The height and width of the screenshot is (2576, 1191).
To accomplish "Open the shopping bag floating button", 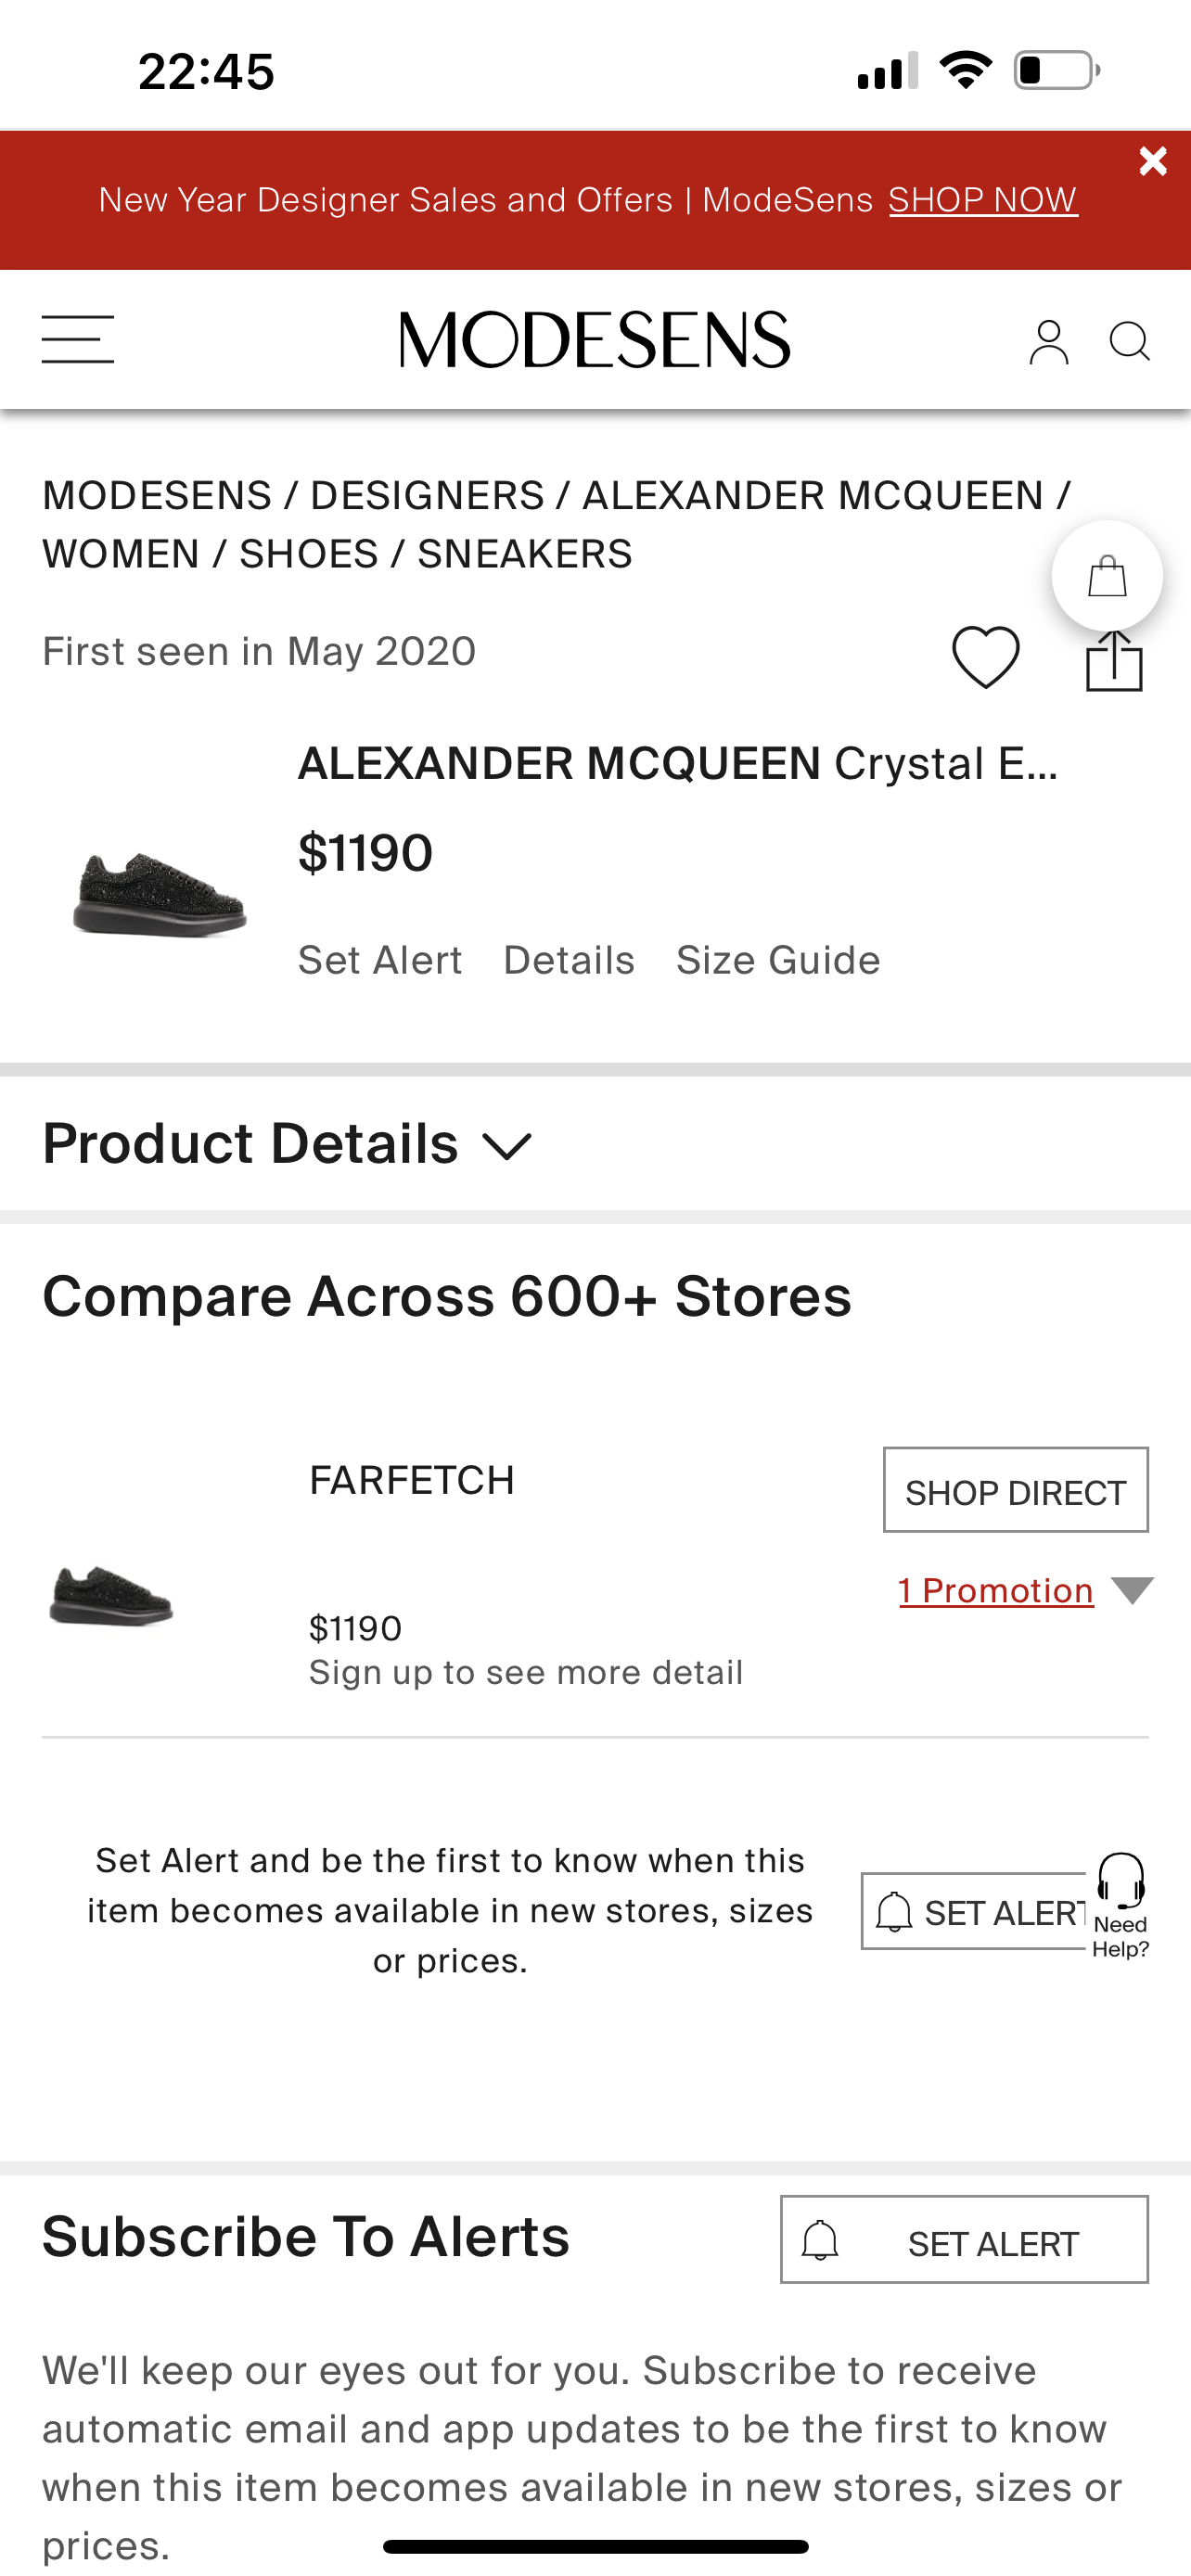I will coord(1107,576).
